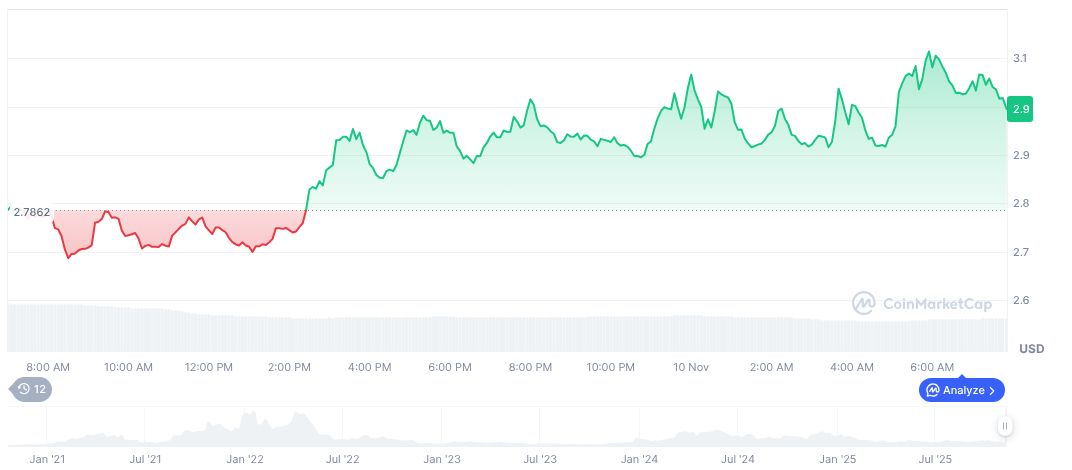Select Jul '25 on the navigator timeline

pyautogui.click(x=935, y=460)
